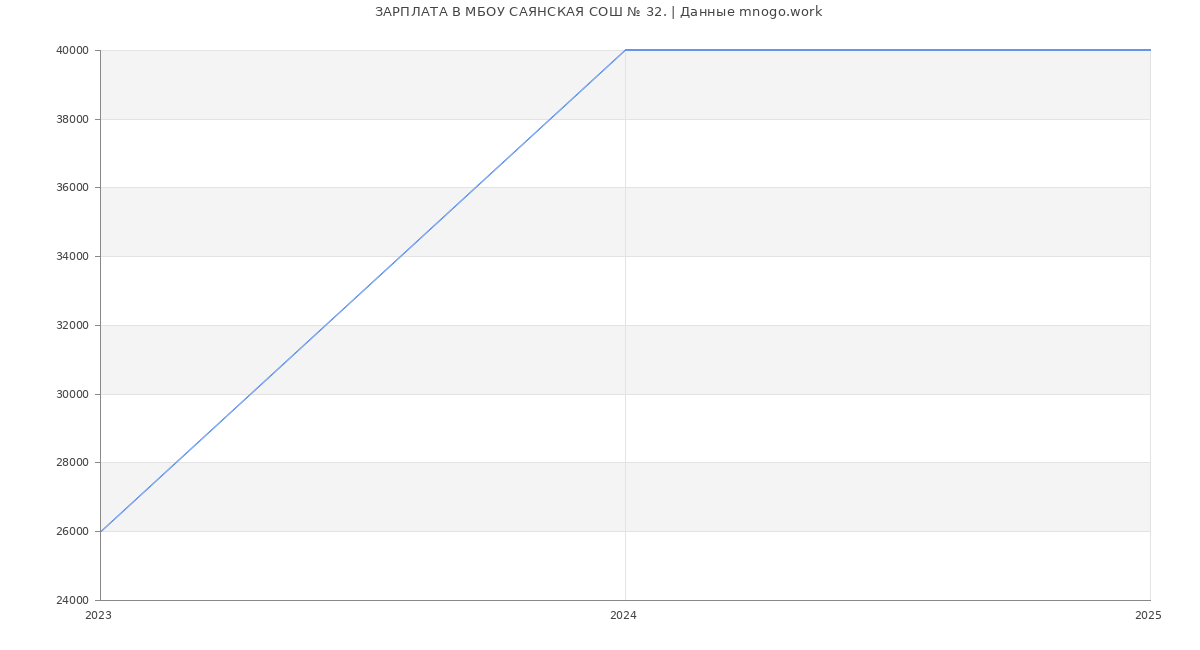Select the 36000 y-axis label
Viewport: 1200px width, 650px height.
[73, 188]
